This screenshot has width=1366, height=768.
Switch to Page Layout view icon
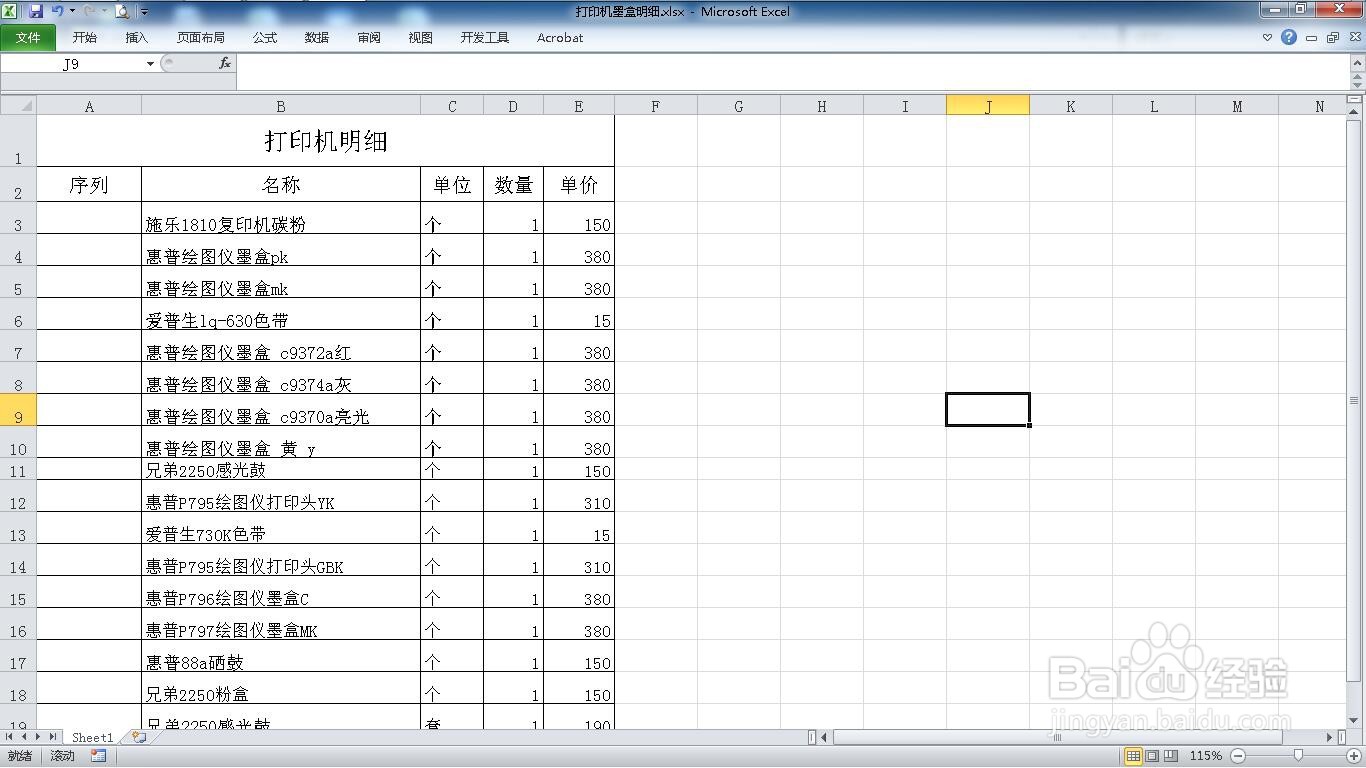point(1152,756)
